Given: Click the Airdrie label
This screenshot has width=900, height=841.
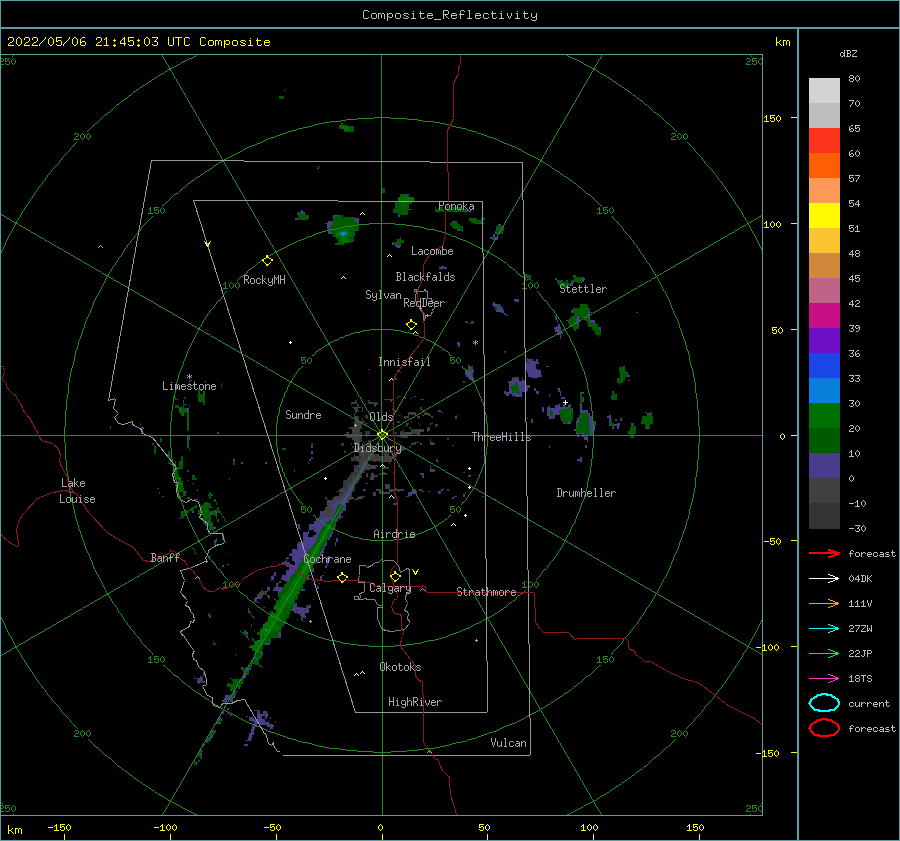Looking at the screenshot, I should tap(394, 534).
